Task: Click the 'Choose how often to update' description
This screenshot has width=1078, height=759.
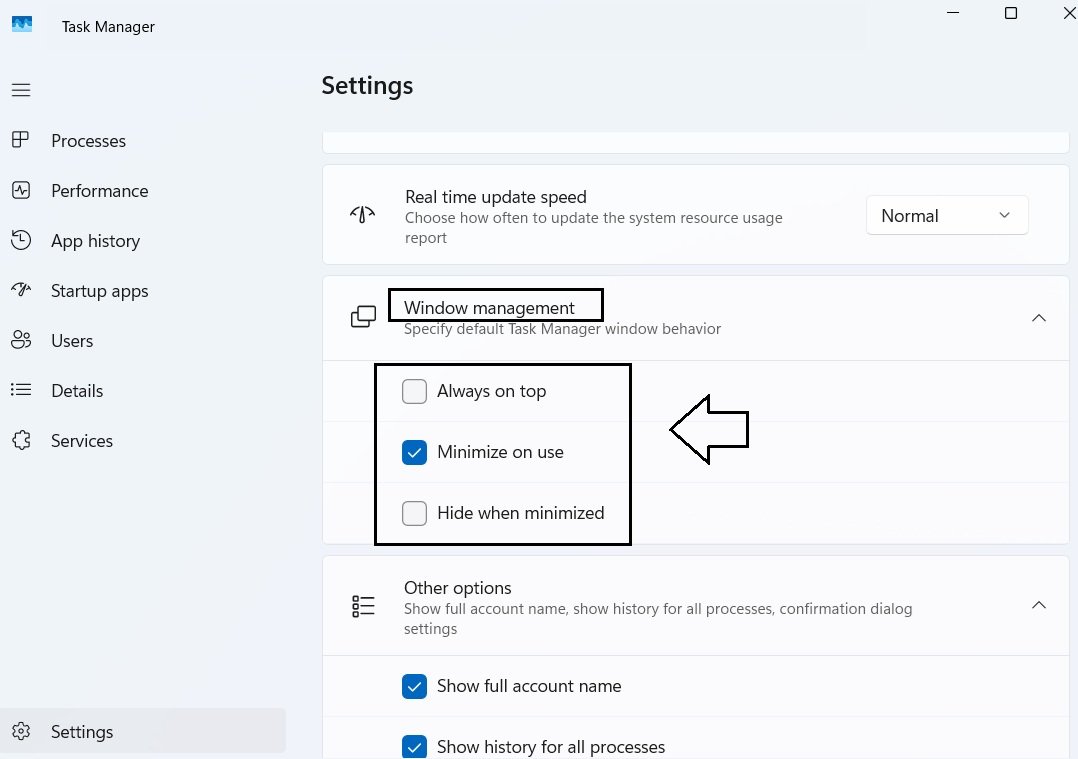Action: coord(593,228)
